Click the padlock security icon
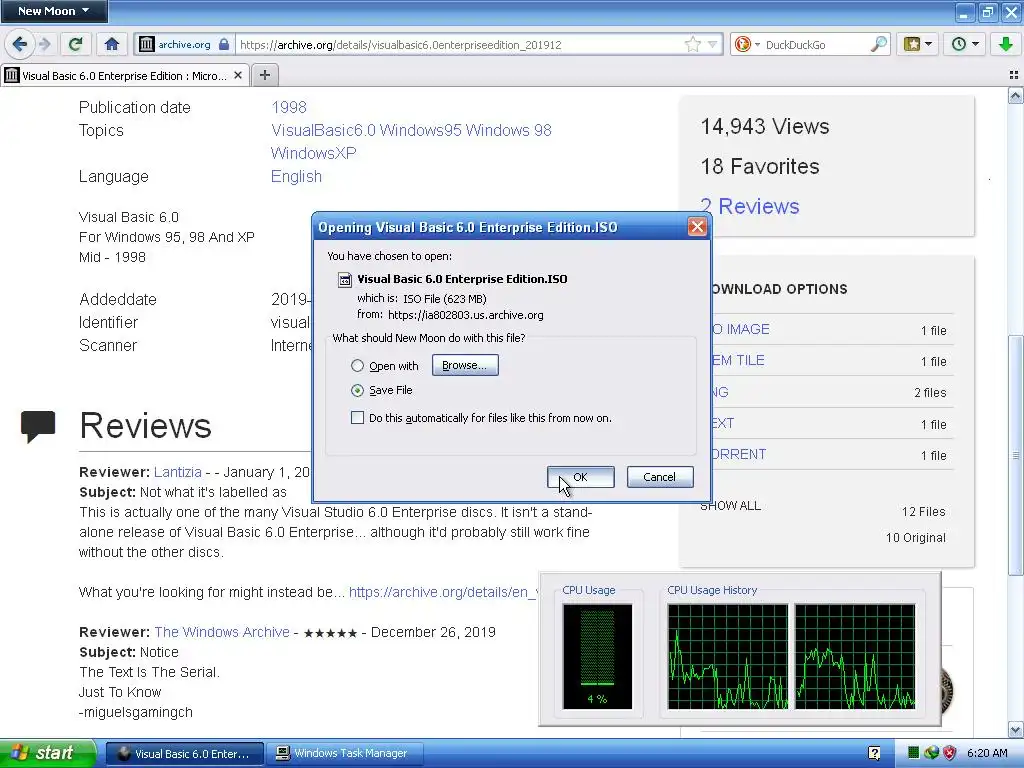Viewport: 1024px width, 768px height. 224,44
